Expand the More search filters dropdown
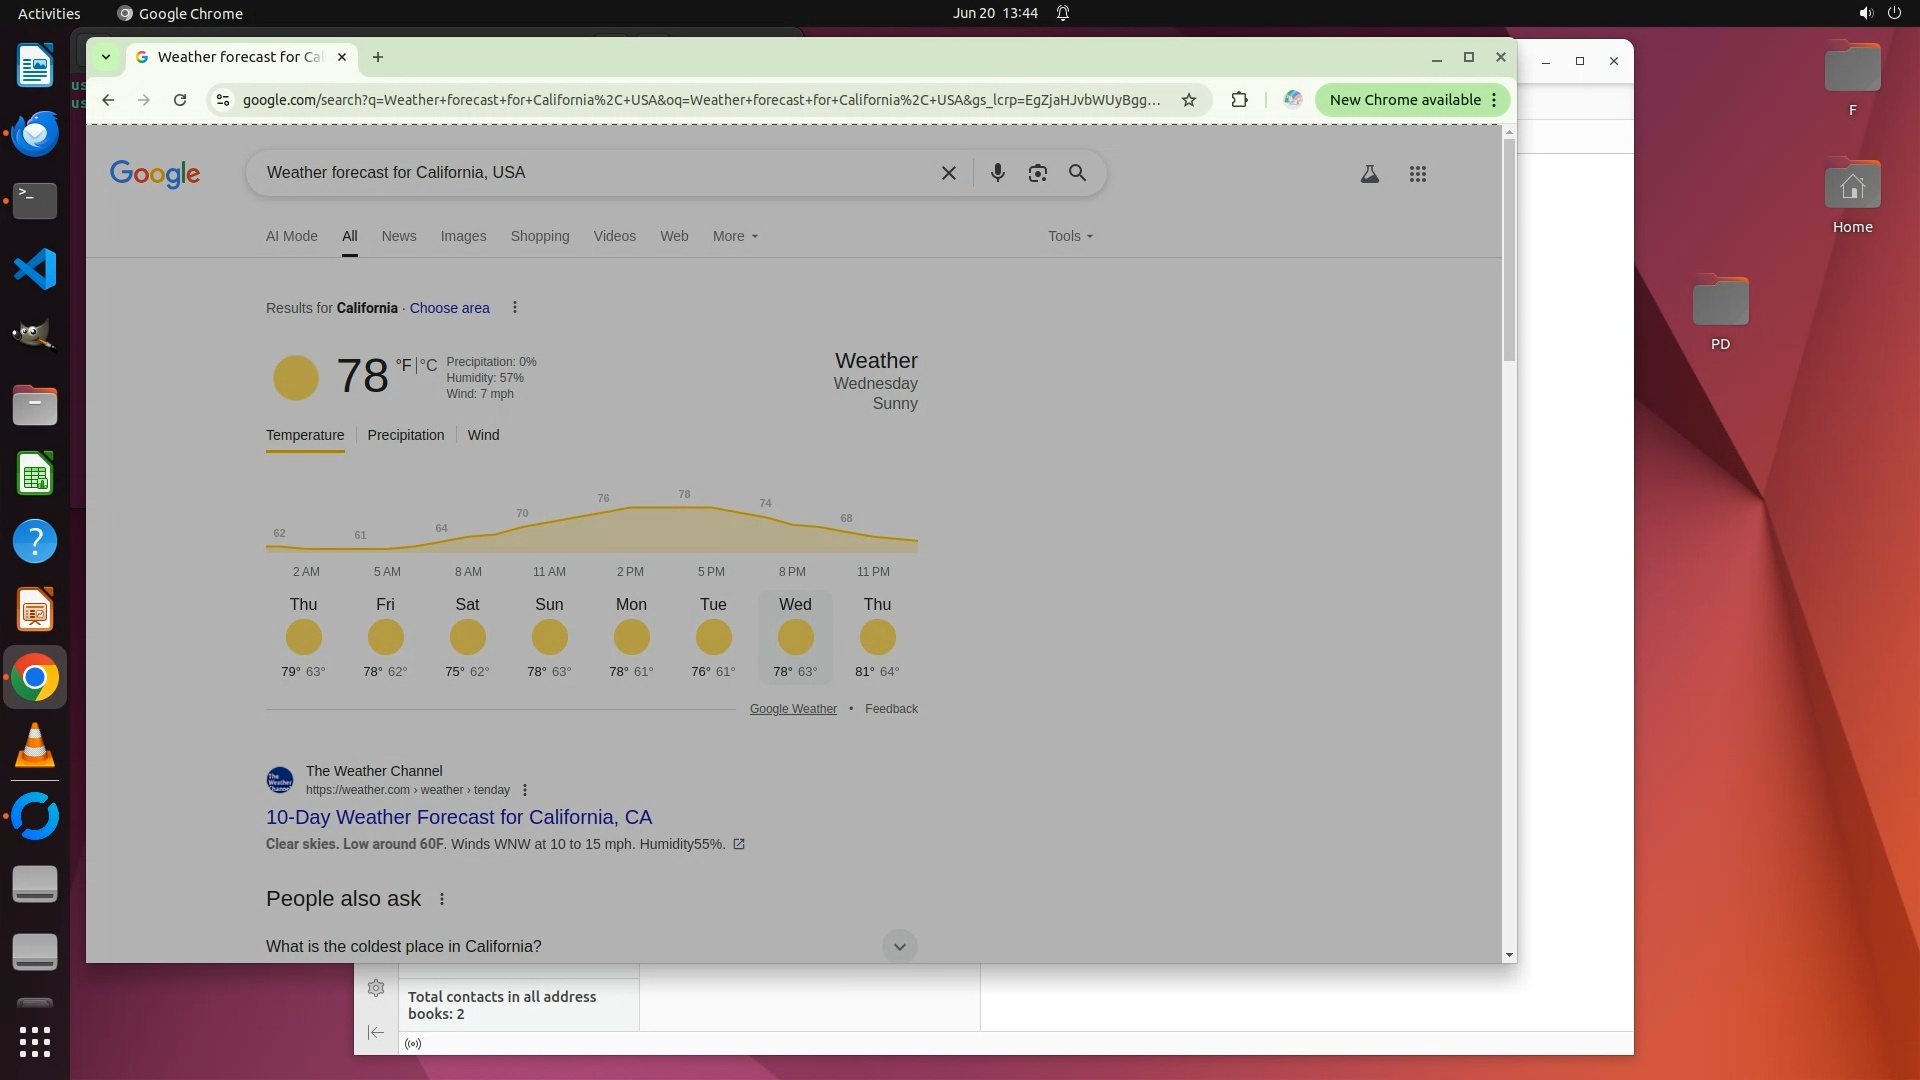This screenshot has height=1080, width=1920. [x=735, y=236]
